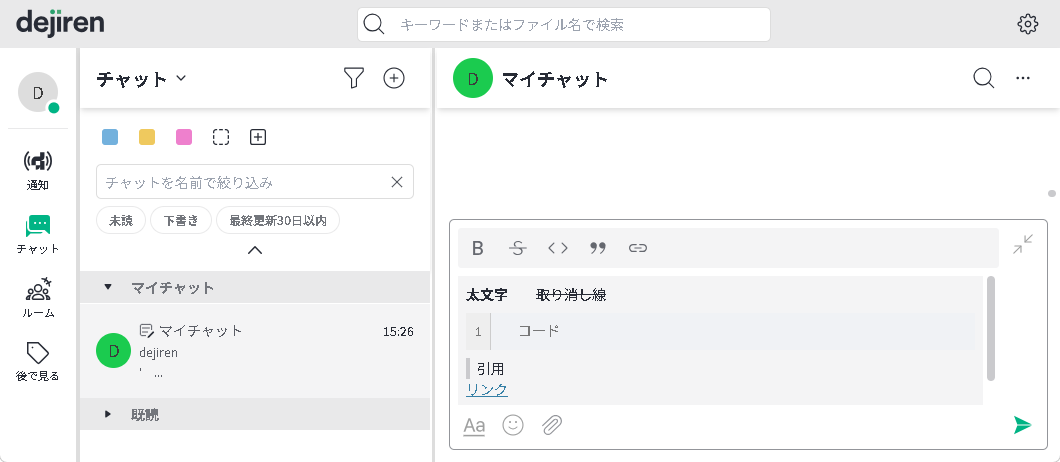Insert a code block with the code icon
The height and width of the screenshot is (462, 1060).
pos(557,248)
